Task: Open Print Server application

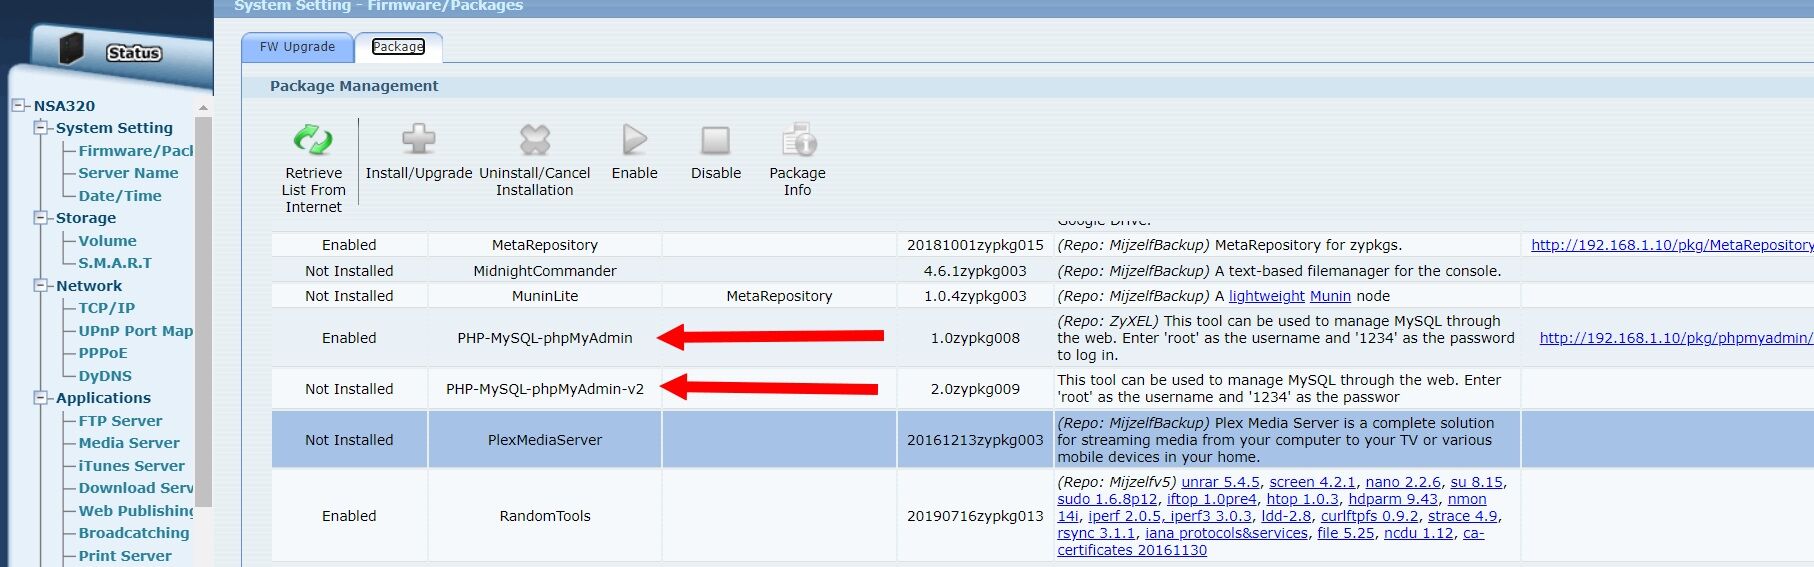Action: [x=125, y=555]
